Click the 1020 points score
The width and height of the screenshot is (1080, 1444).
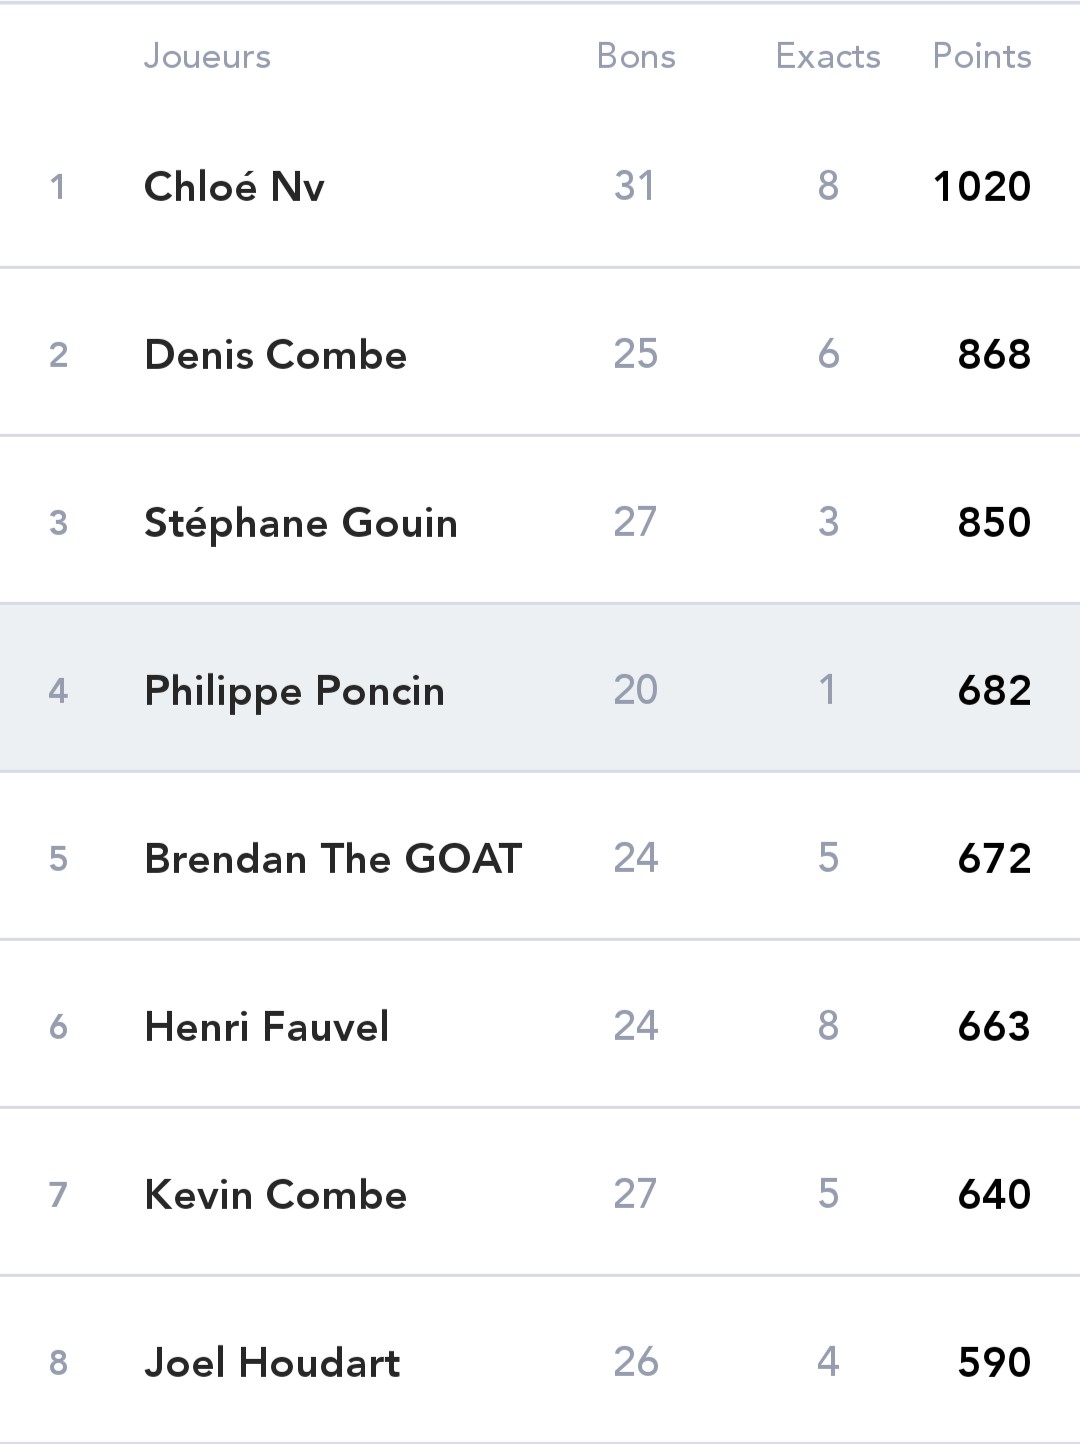click(982, 187)
